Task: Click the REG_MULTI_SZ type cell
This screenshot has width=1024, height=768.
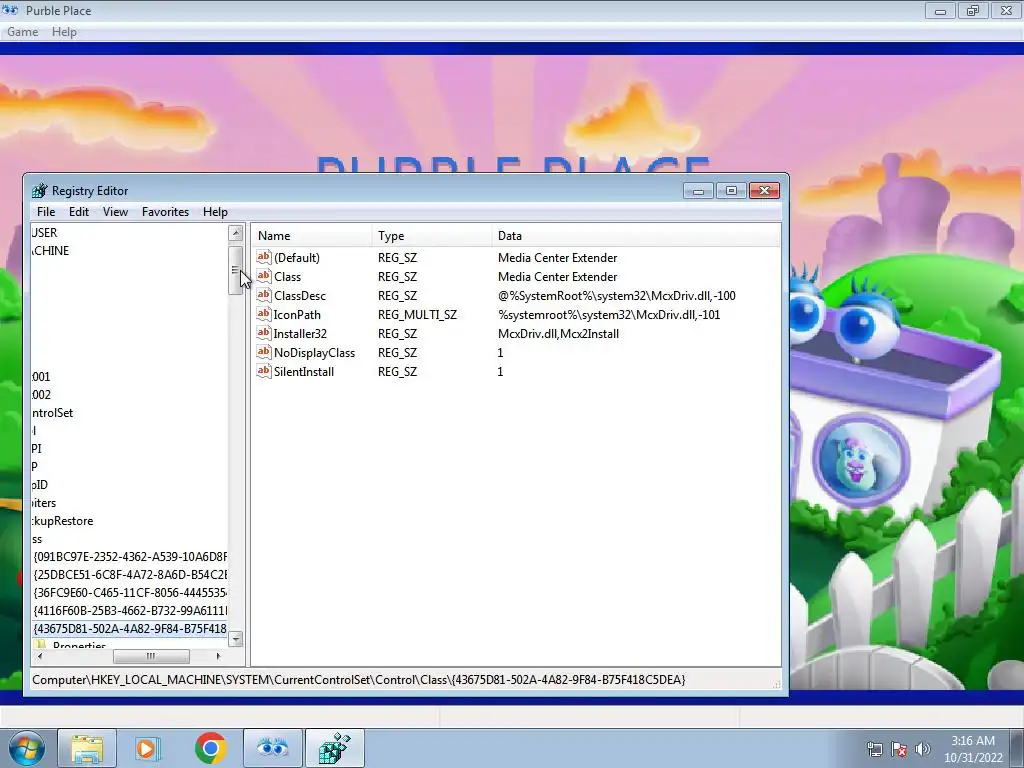Action: tap(417, 314)
